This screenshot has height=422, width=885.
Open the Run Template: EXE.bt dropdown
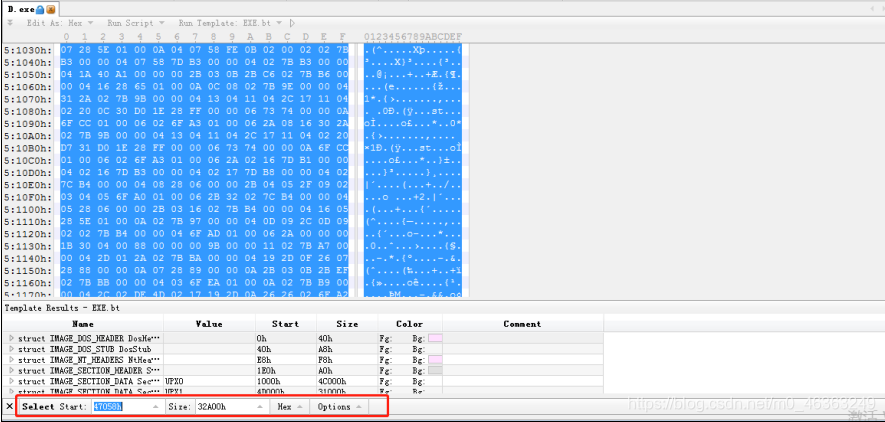[x=231, y=23]
